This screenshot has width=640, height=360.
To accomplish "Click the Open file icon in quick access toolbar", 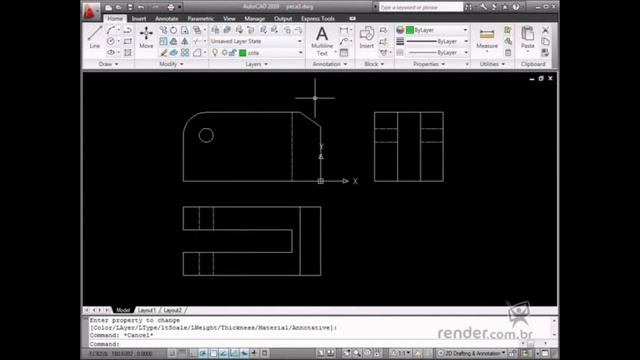I will point(119,7).
